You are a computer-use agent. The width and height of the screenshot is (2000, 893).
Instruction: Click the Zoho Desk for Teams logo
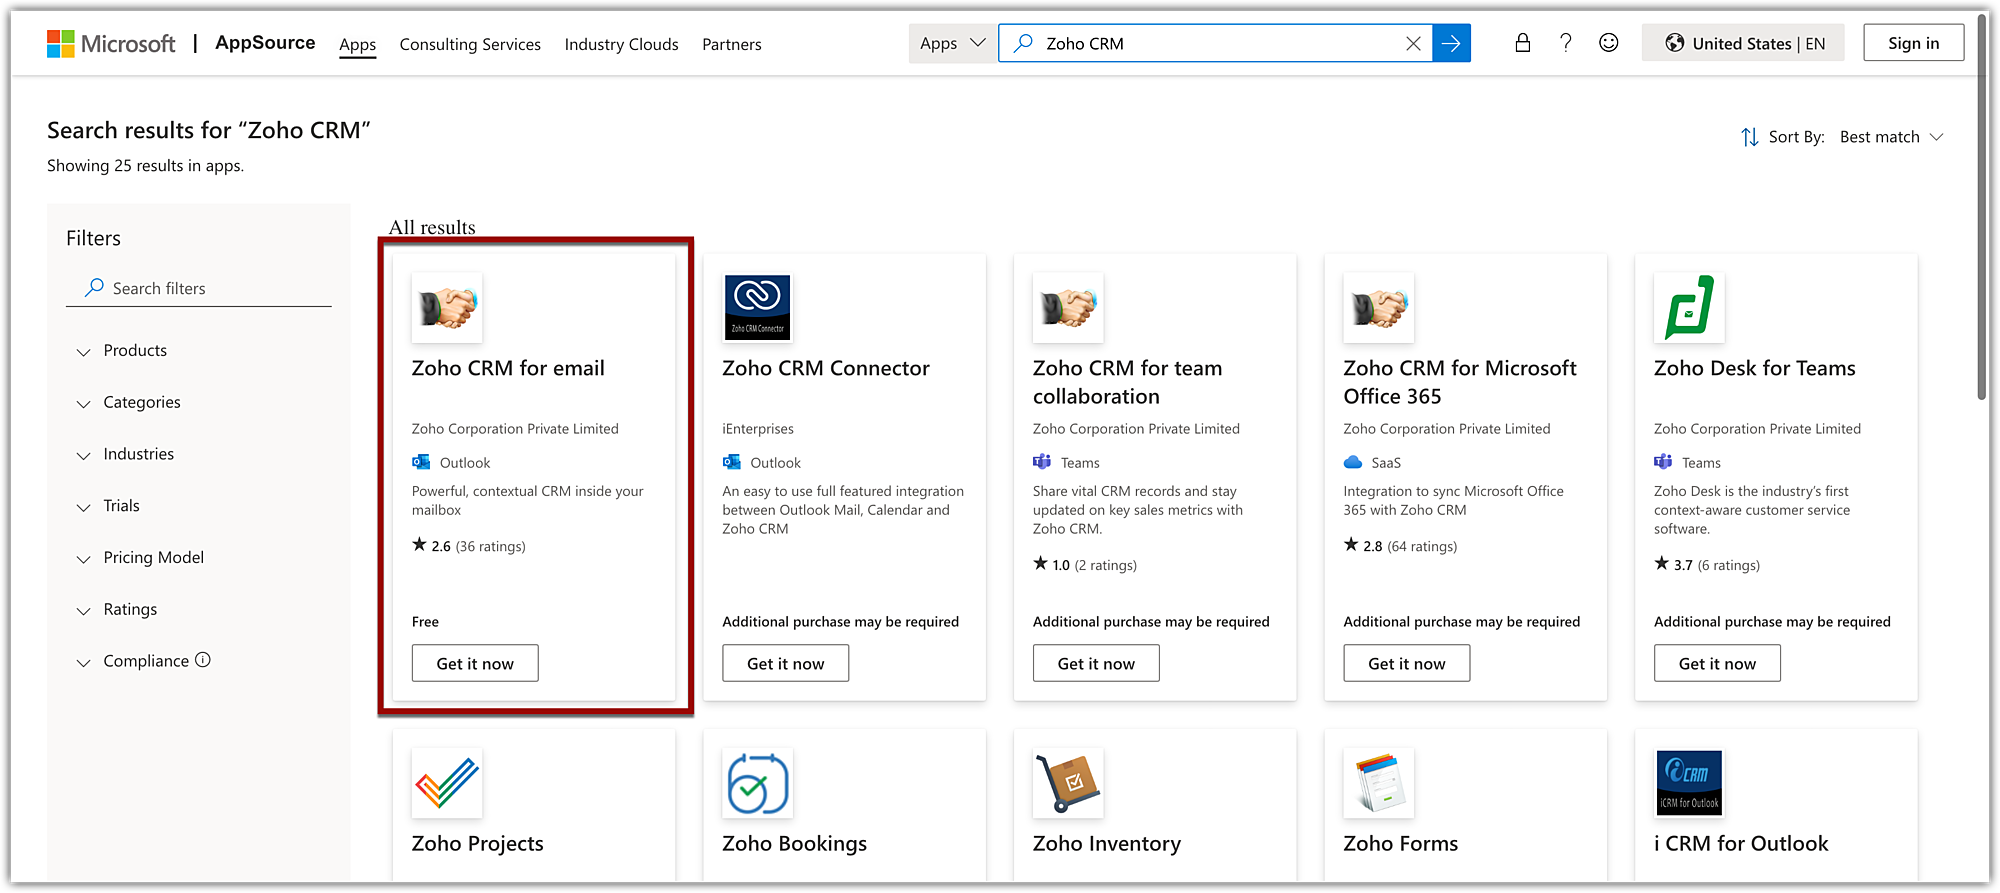click(x=1689, y=307)
